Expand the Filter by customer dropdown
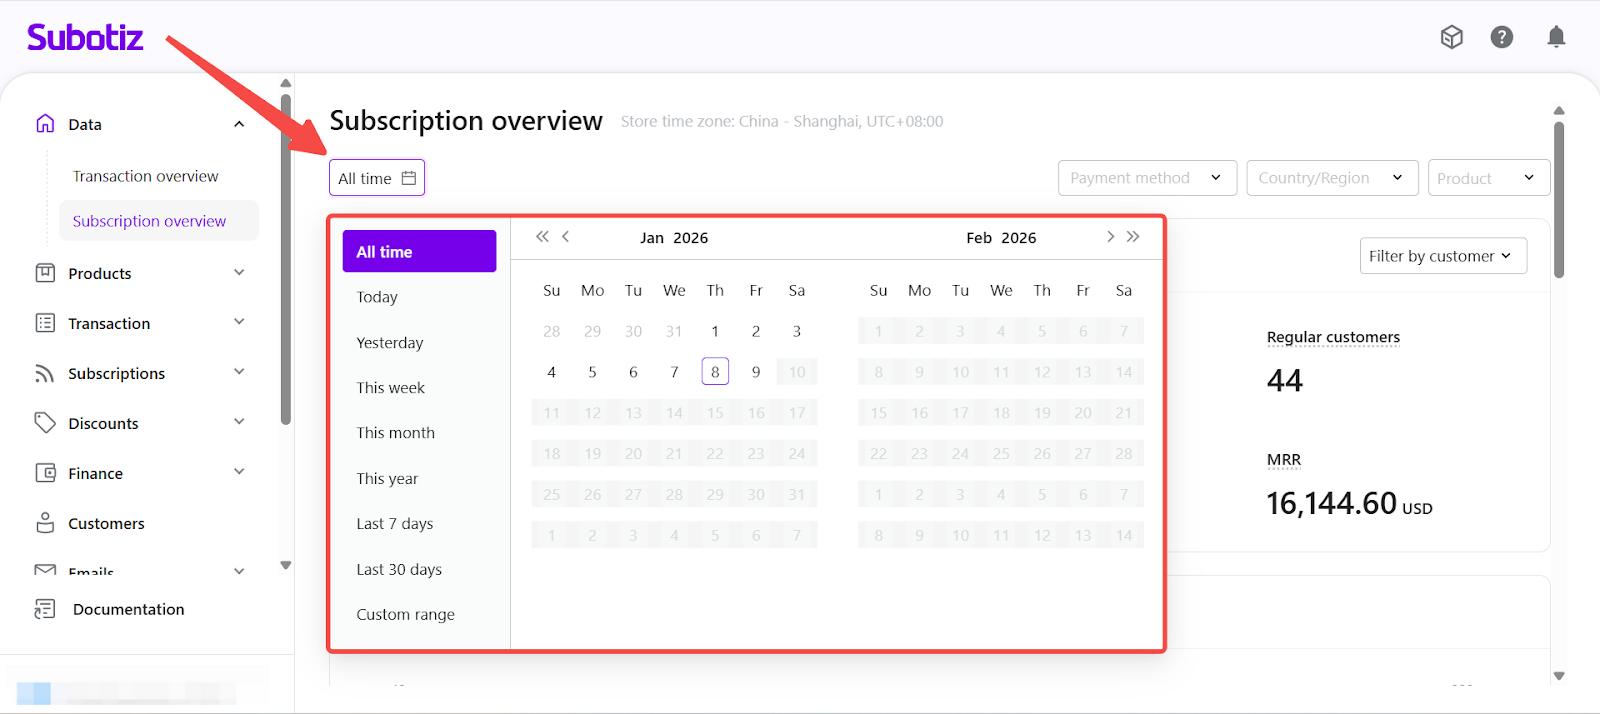Viewport: 1600px width, 714px height. coord(1442,256)
